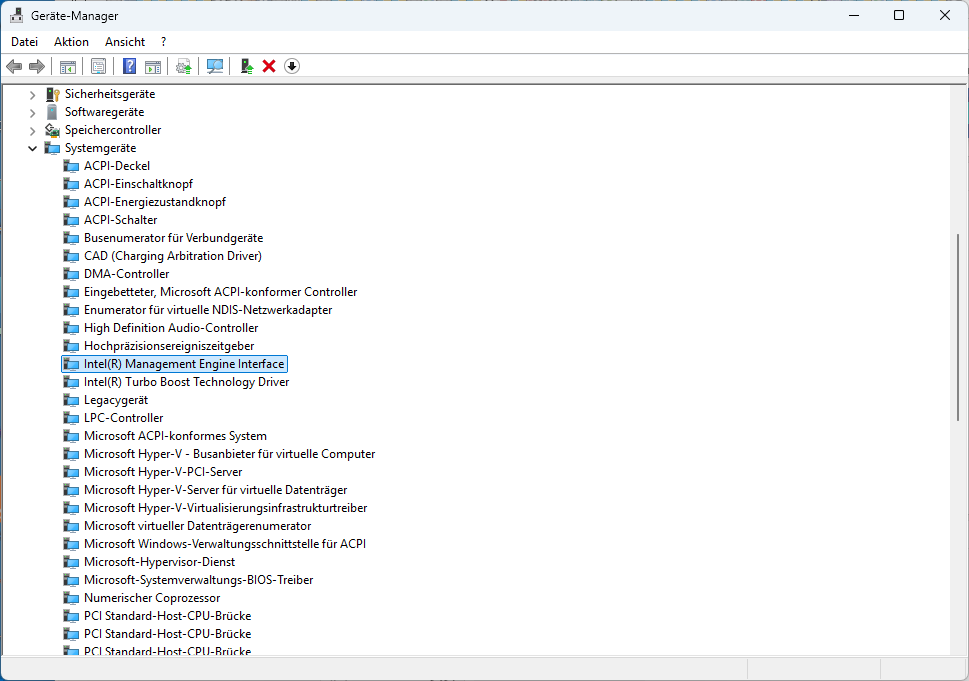Expand the Speichercontroller category
The height and width of the screenshot is (681, 969).
coord(33,129)
